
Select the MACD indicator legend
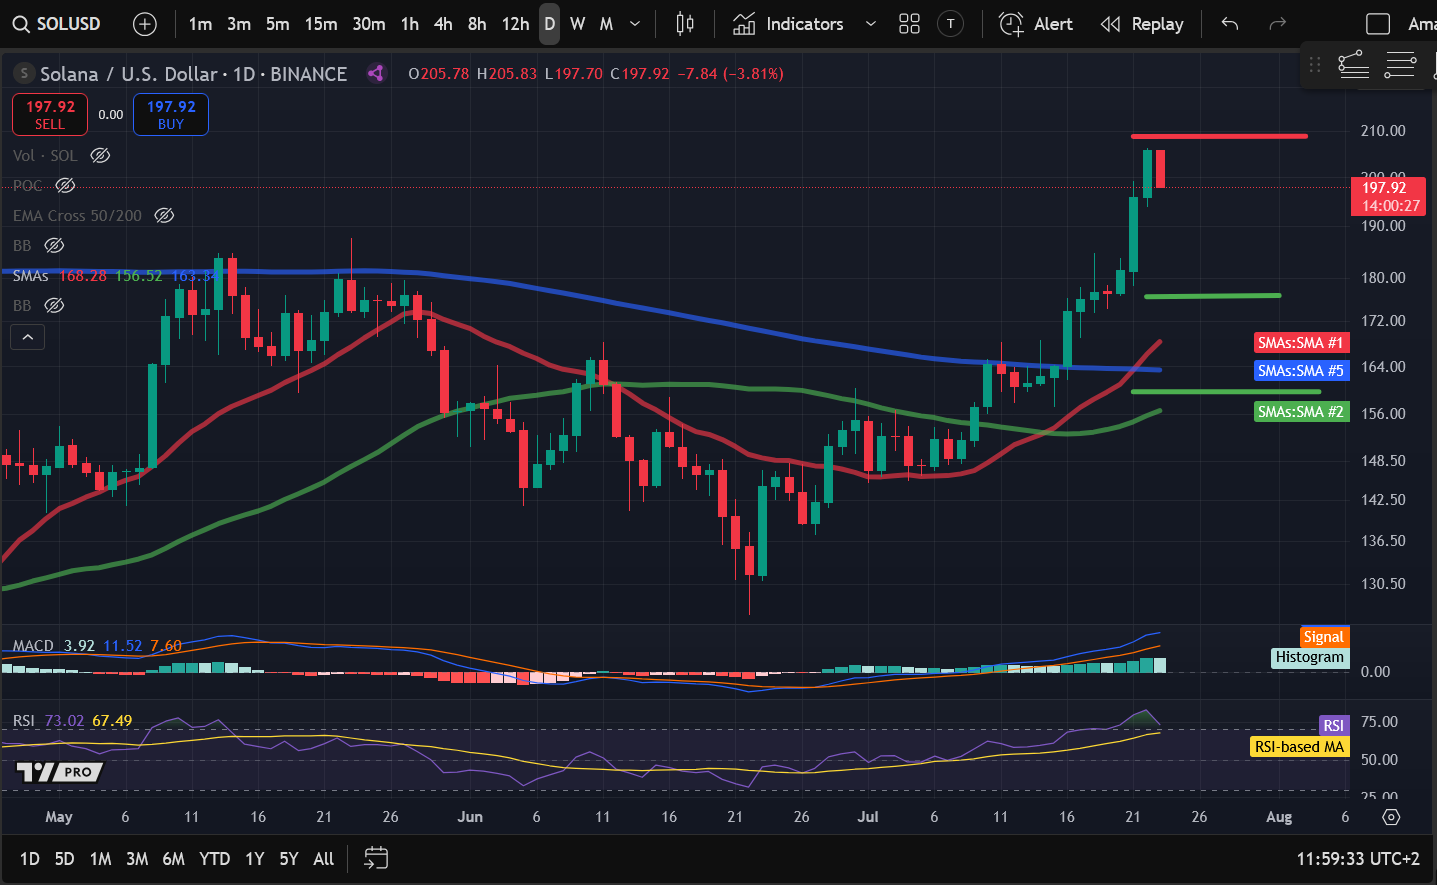pyautogui.click(x=33, y=646)
